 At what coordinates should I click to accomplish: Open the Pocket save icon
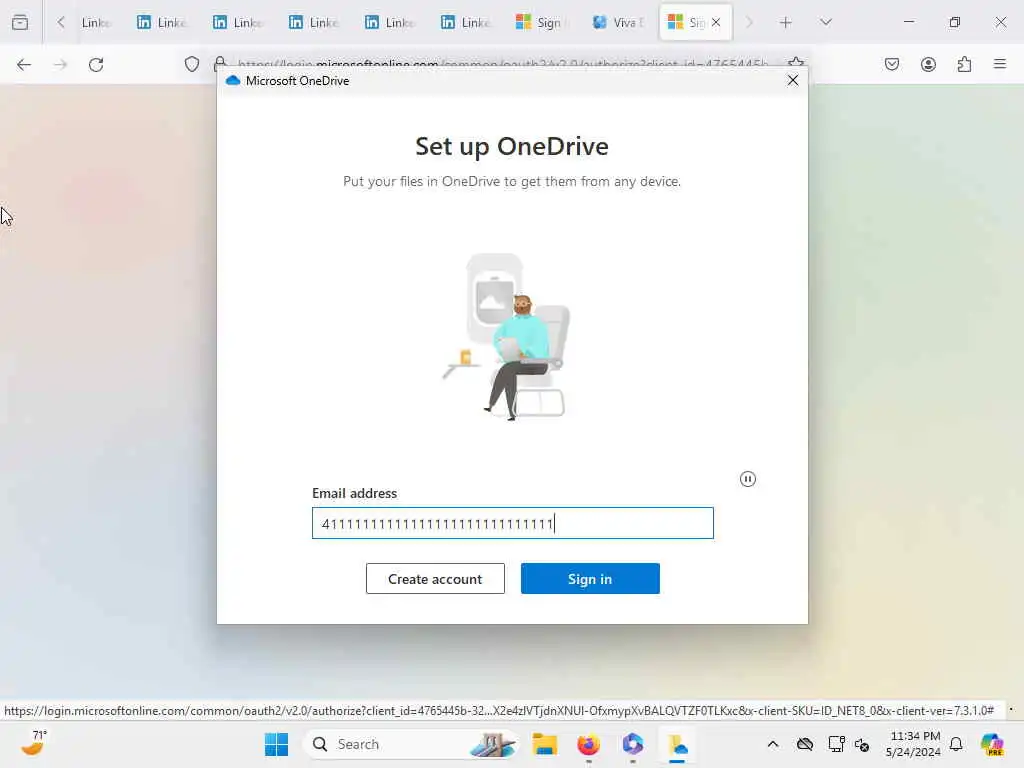coord(892,64)
